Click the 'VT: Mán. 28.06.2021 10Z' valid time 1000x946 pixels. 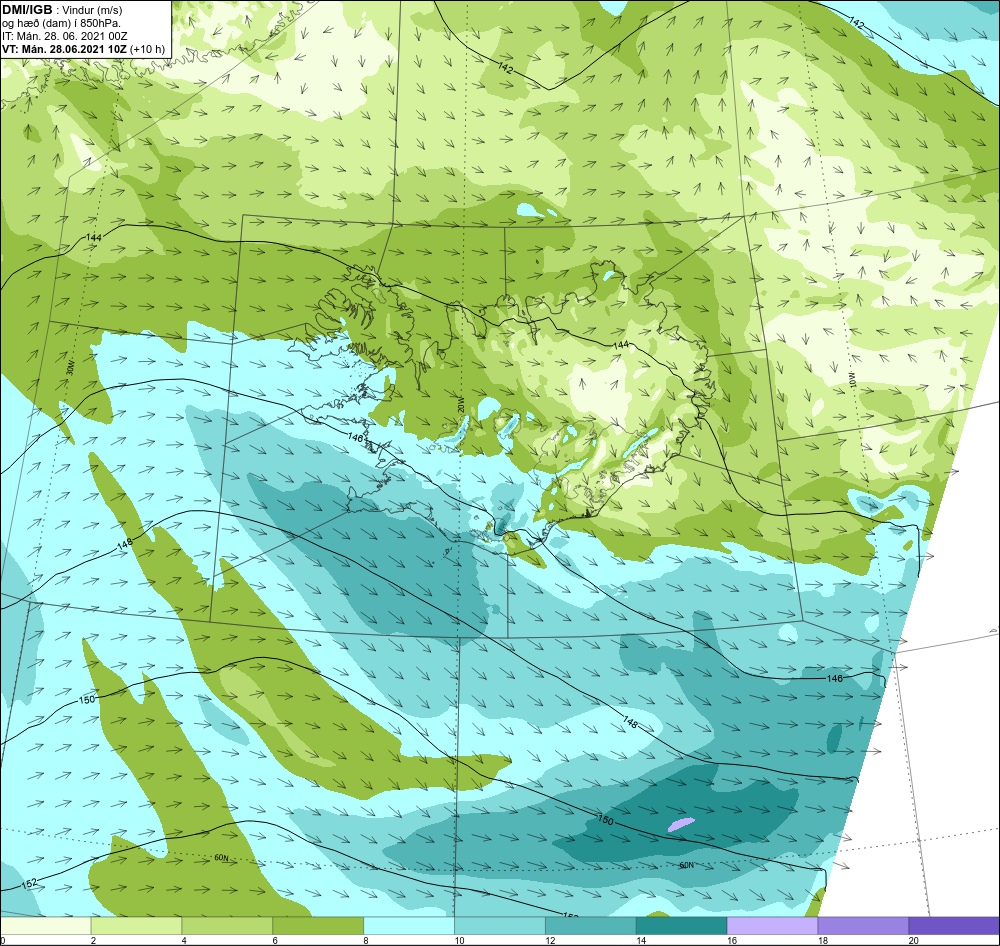coord(64,49)
